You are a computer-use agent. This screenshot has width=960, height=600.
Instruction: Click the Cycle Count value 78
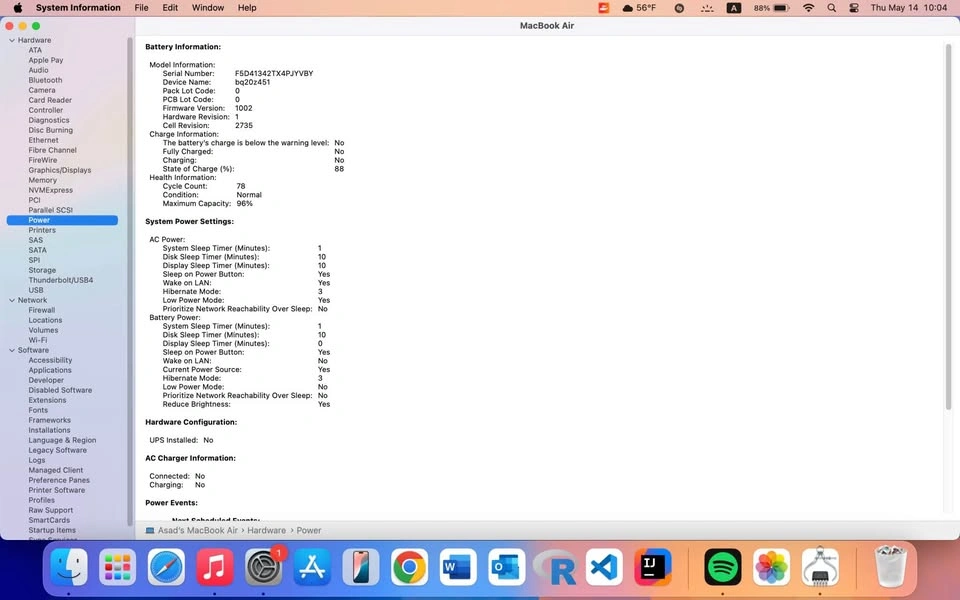pos(241,186)
